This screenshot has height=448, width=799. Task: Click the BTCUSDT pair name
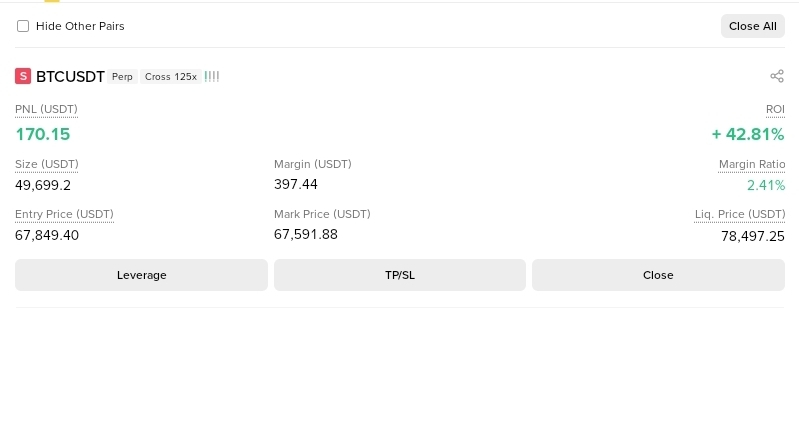70,76
